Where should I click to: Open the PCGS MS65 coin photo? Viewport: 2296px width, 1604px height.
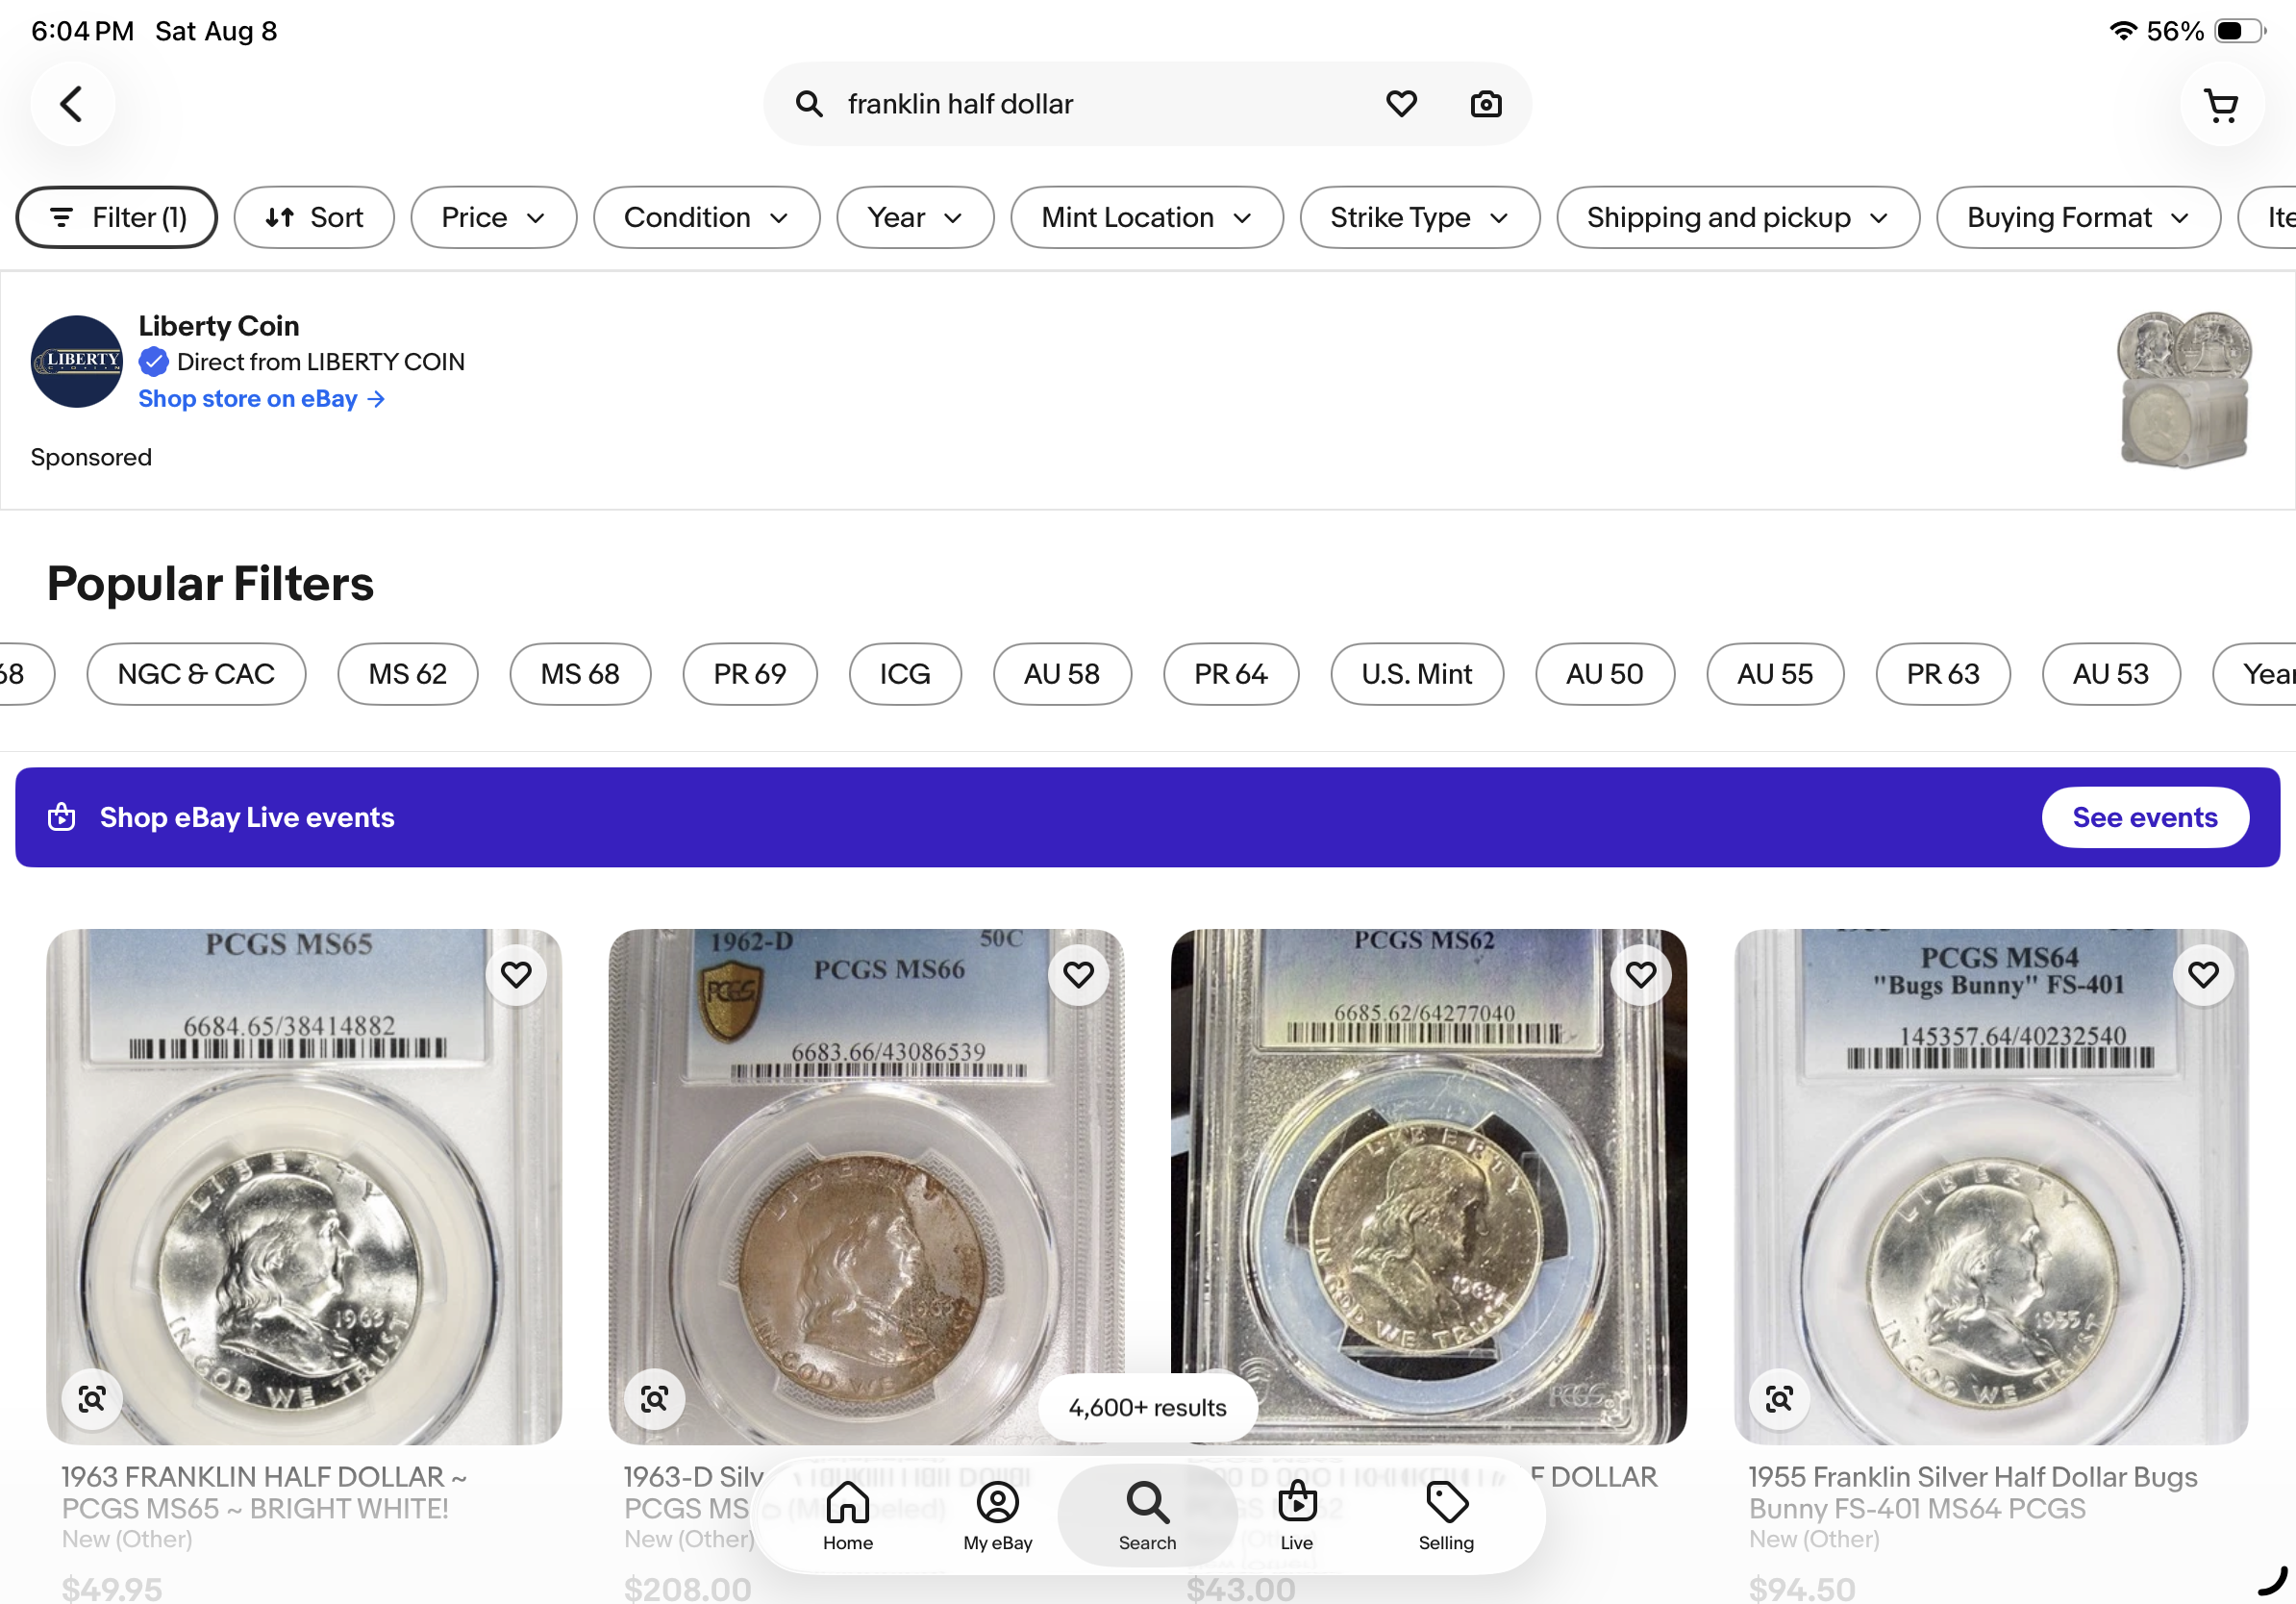pyautogui.click(x=304, y=1186)
